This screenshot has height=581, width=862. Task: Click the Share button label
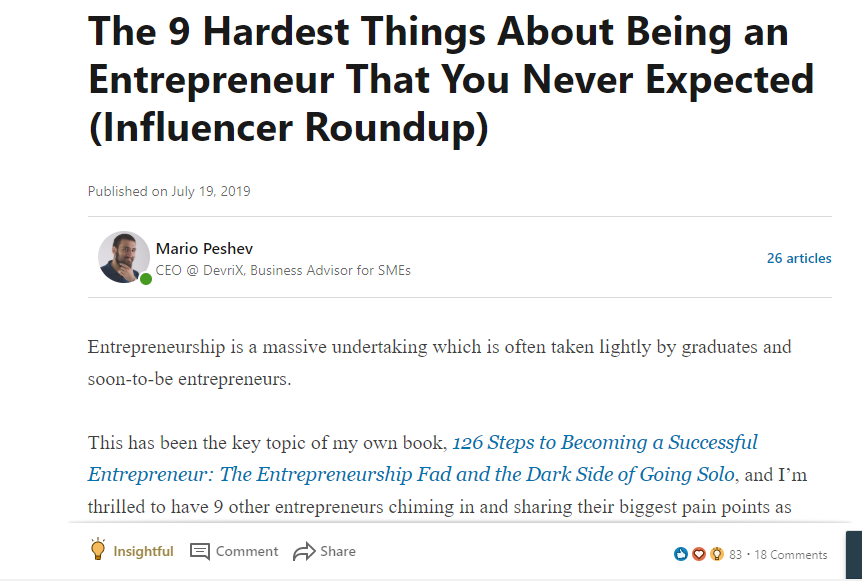338,551
